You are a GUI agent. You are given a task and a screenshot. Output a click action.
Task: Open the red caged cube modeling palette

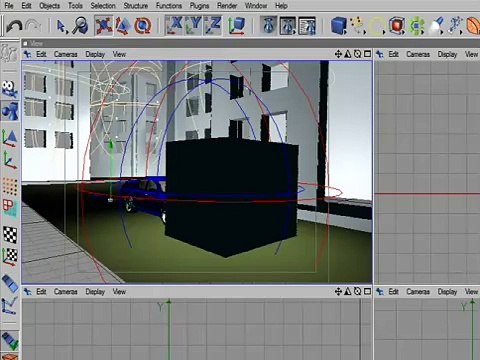tap(396, 26)
